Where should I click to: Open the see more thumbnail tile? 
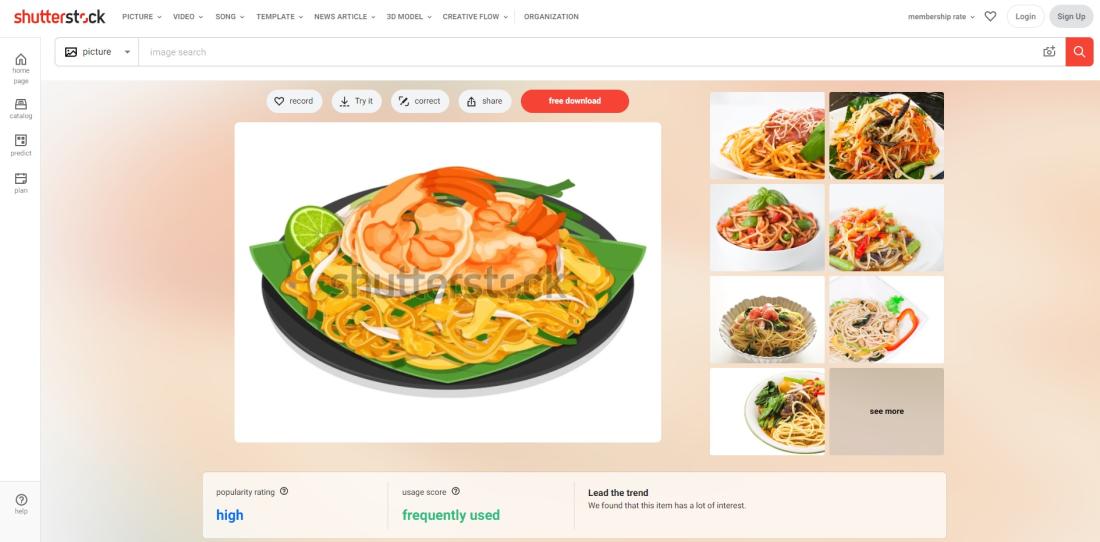(x=887, y=412)
